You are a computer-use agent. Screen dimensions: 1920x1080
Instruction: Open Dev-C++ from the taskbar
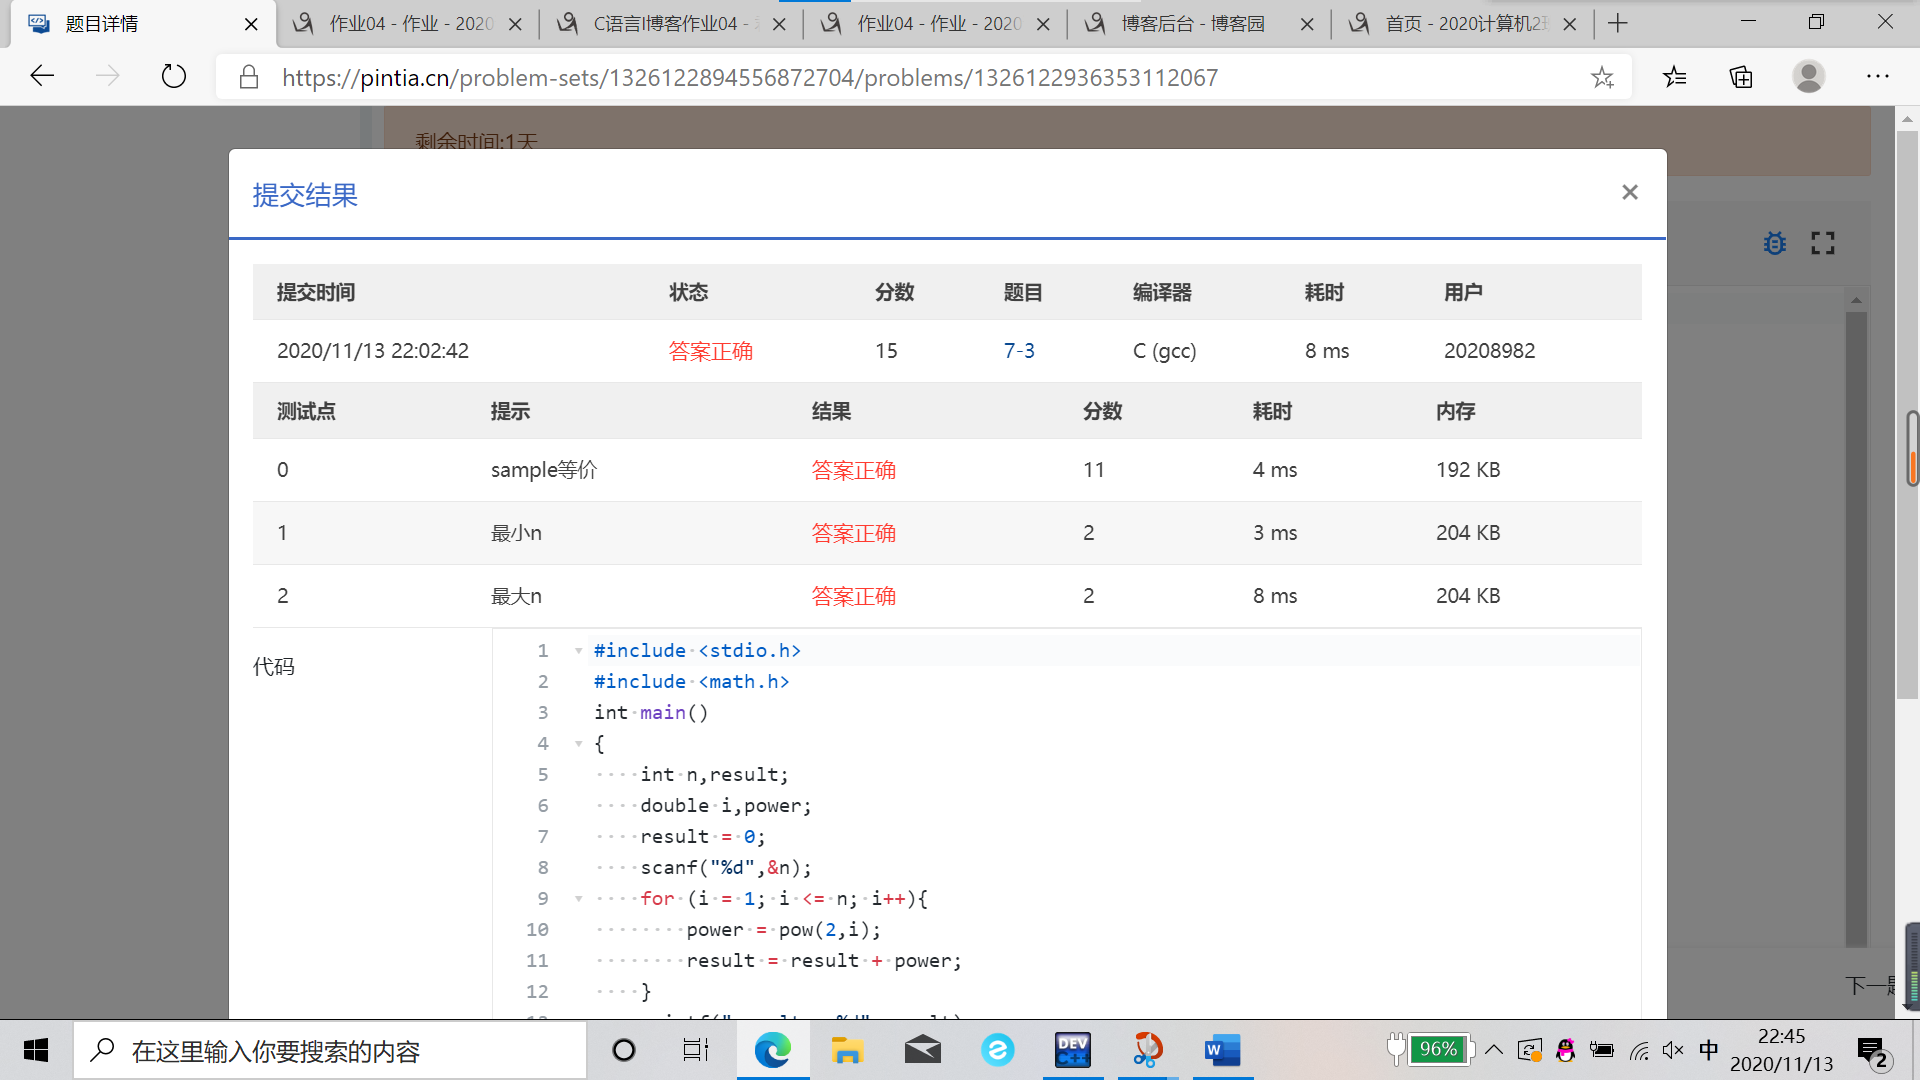[1072, 1050]
